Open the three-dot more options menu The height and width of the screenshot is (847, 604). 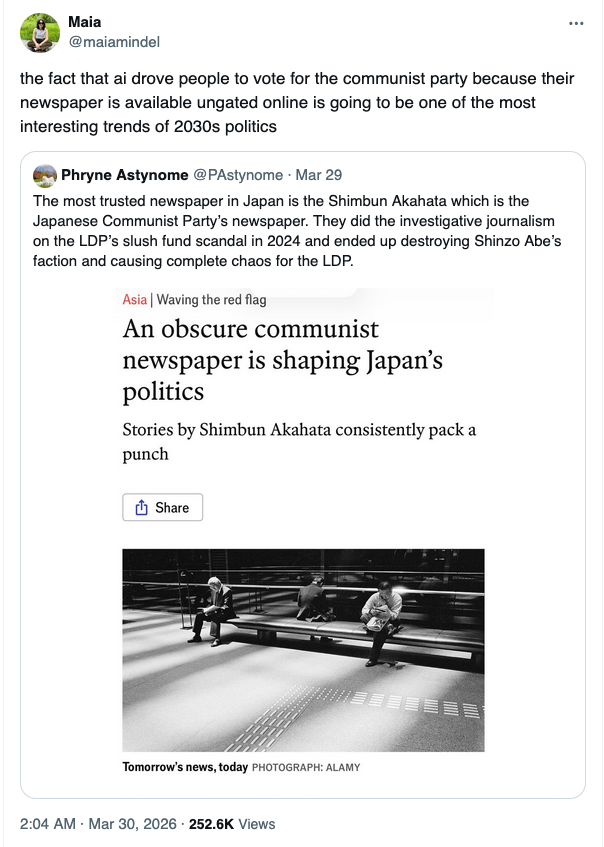[575, 23]
